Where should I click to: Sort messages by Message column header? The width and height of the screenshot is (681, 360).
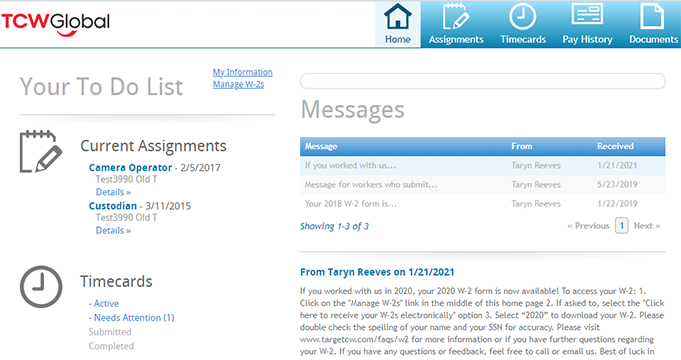point(321,146)
